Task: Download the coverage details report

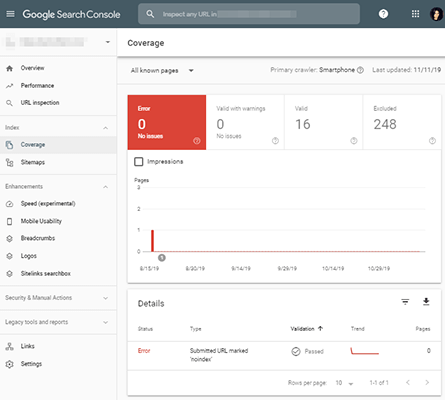Action: [426, 302]
